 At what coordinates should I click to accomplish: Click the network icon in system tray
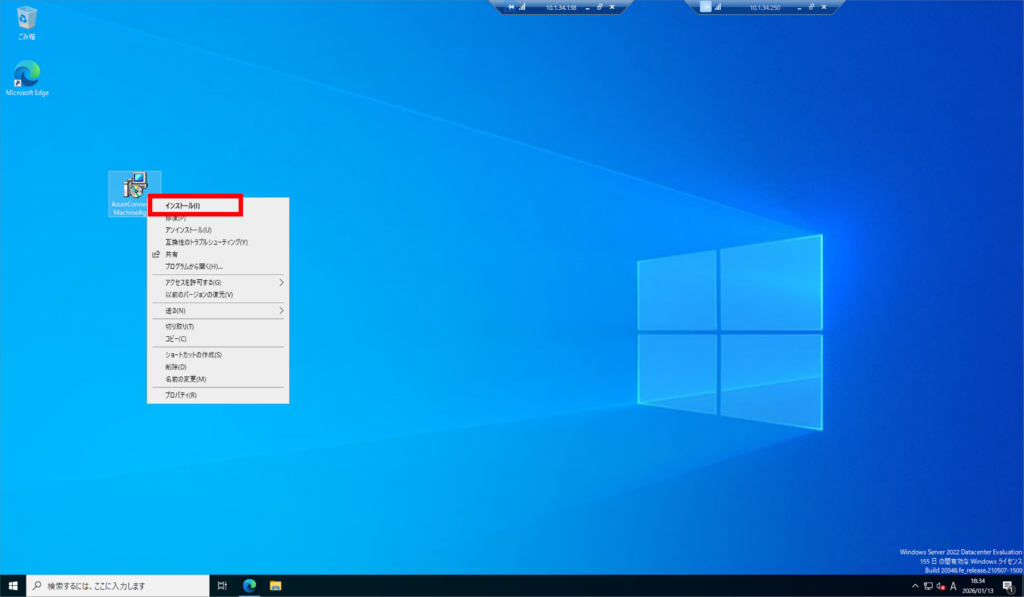pyautogui.click(x=928, y=586)
